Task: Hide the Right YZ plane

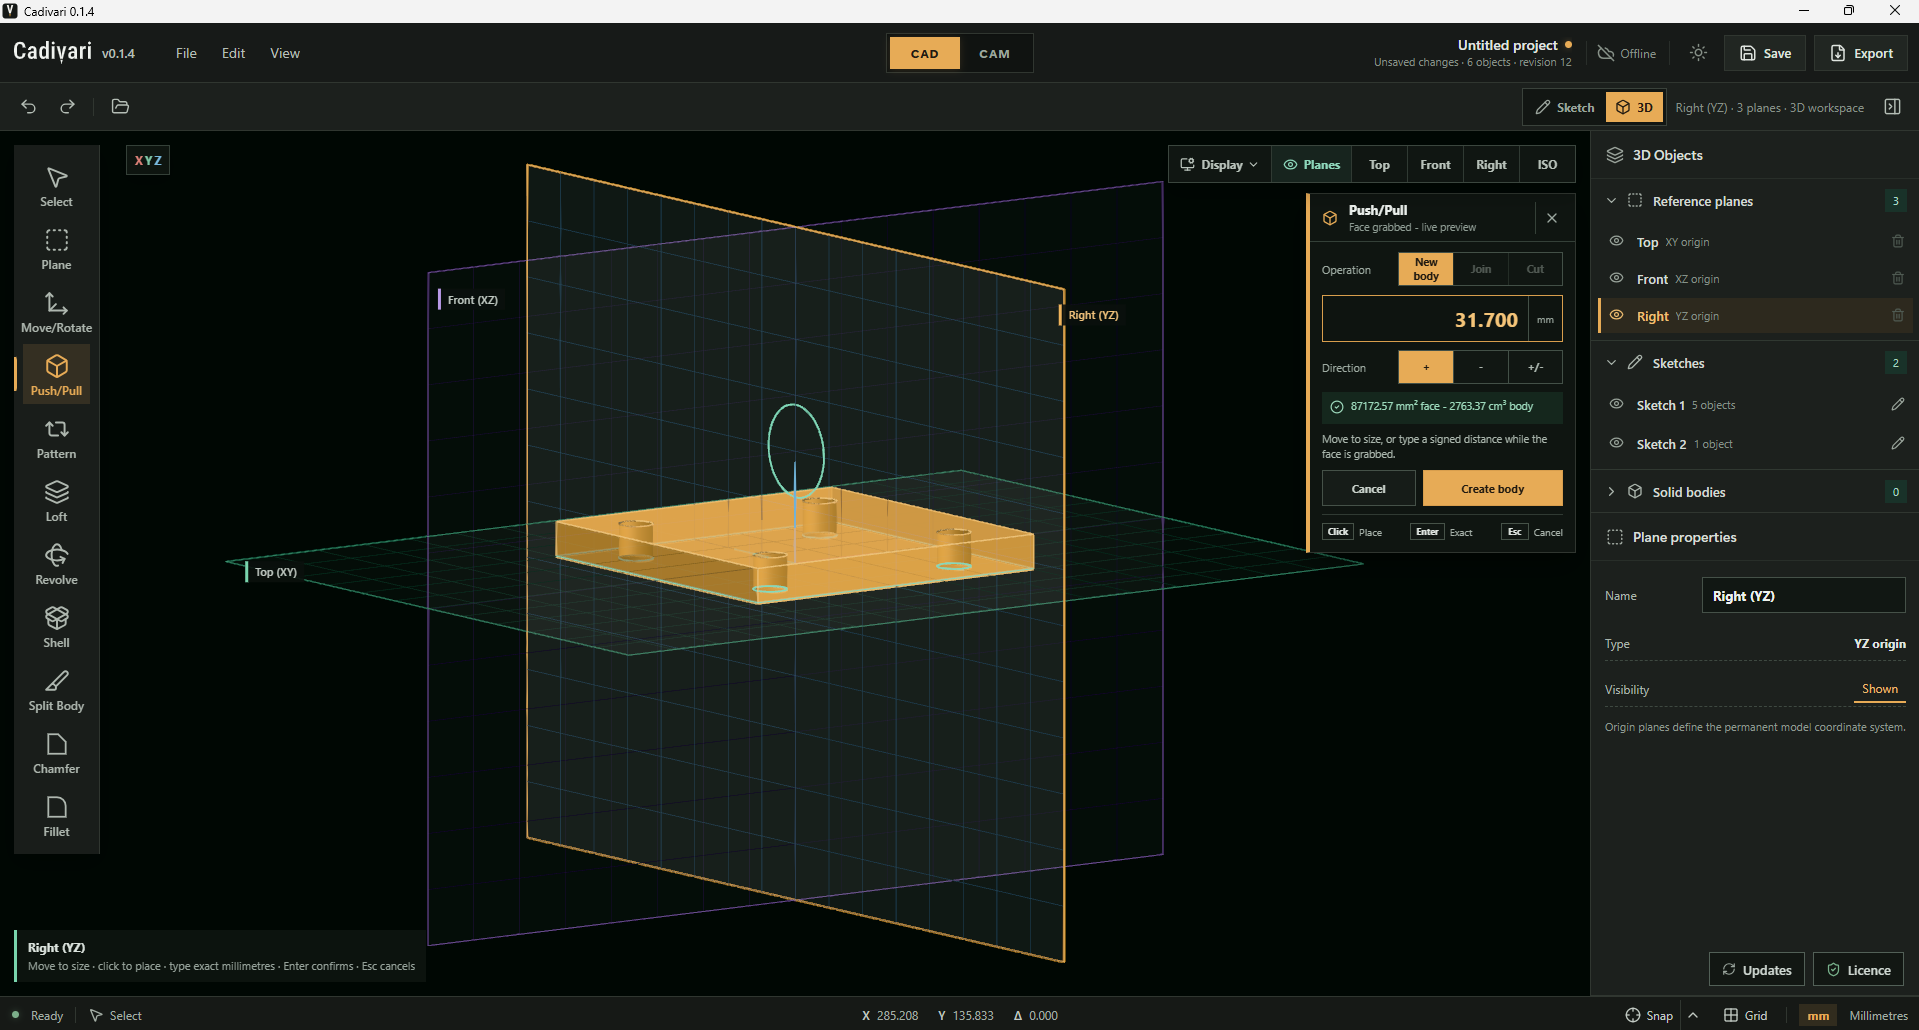Action: pos(1616,315)
